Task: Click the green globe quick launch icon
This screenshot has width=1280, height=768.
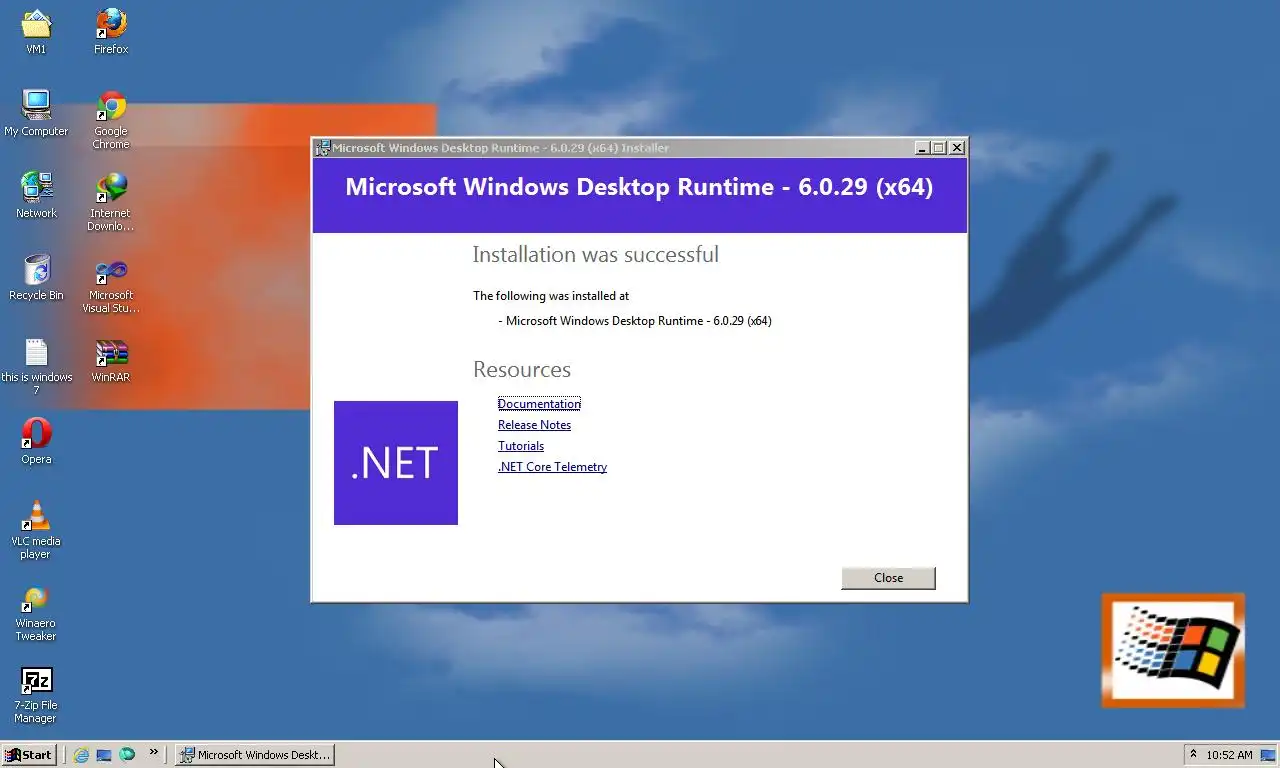Action: (x=127, y=755)
